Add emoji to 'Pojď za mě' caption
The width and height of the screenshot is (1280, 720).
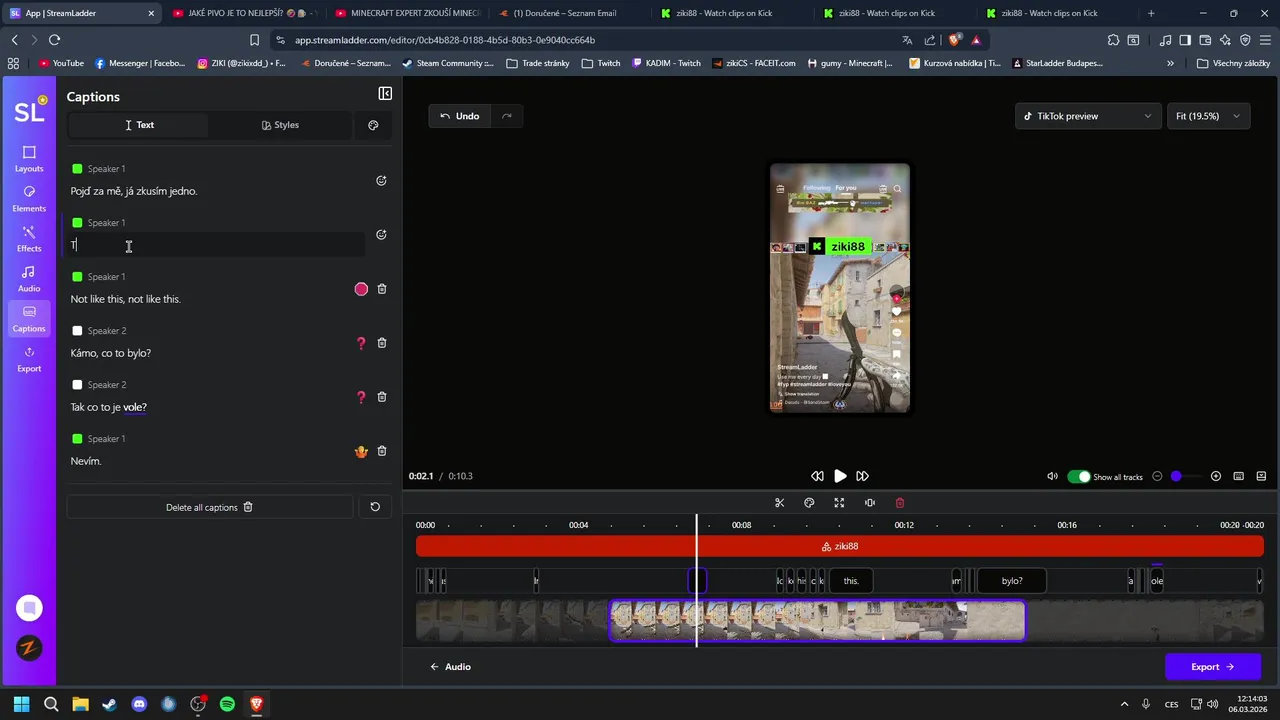381,181
